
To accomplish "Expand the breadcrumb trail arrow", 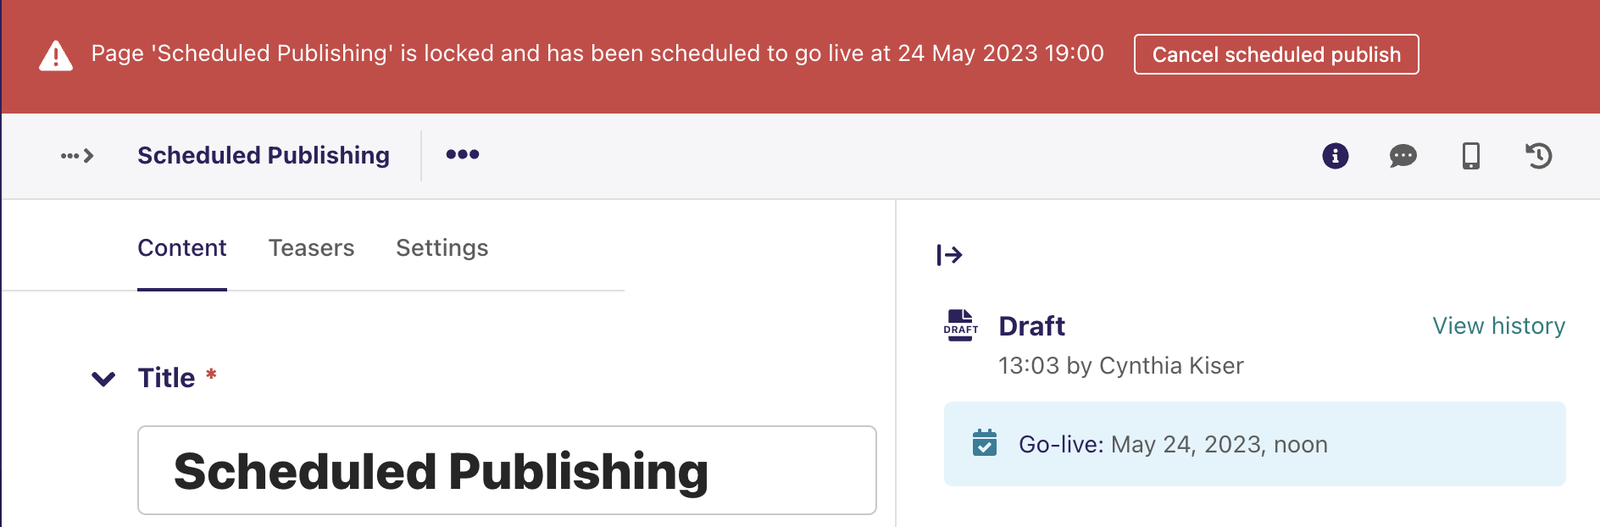I will pos(77,156).
